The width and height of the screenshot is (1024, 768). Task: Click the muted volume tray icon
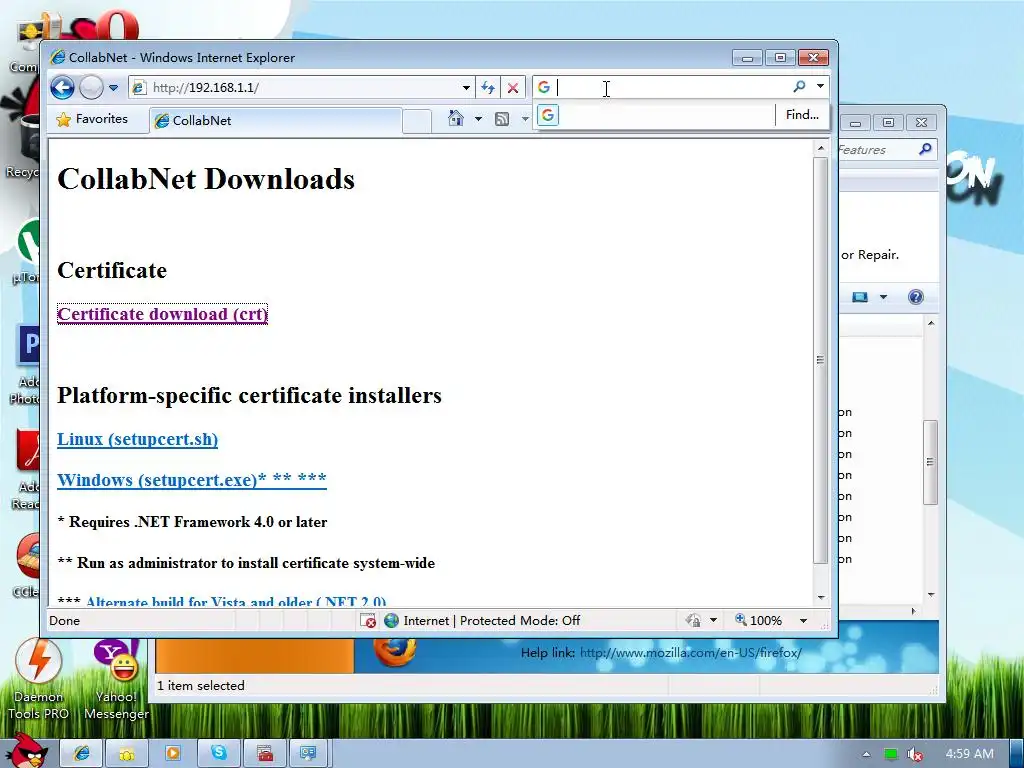click(x=915, y=754)
